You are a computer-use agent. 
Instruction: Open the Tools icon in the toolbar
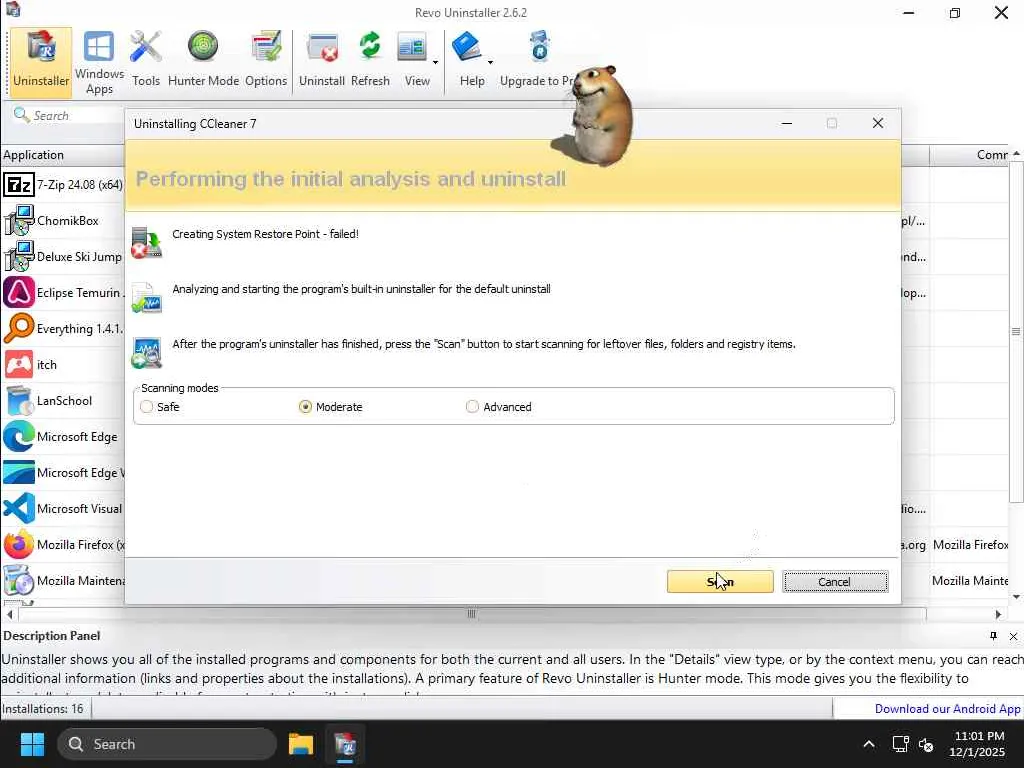pos(146,60)
